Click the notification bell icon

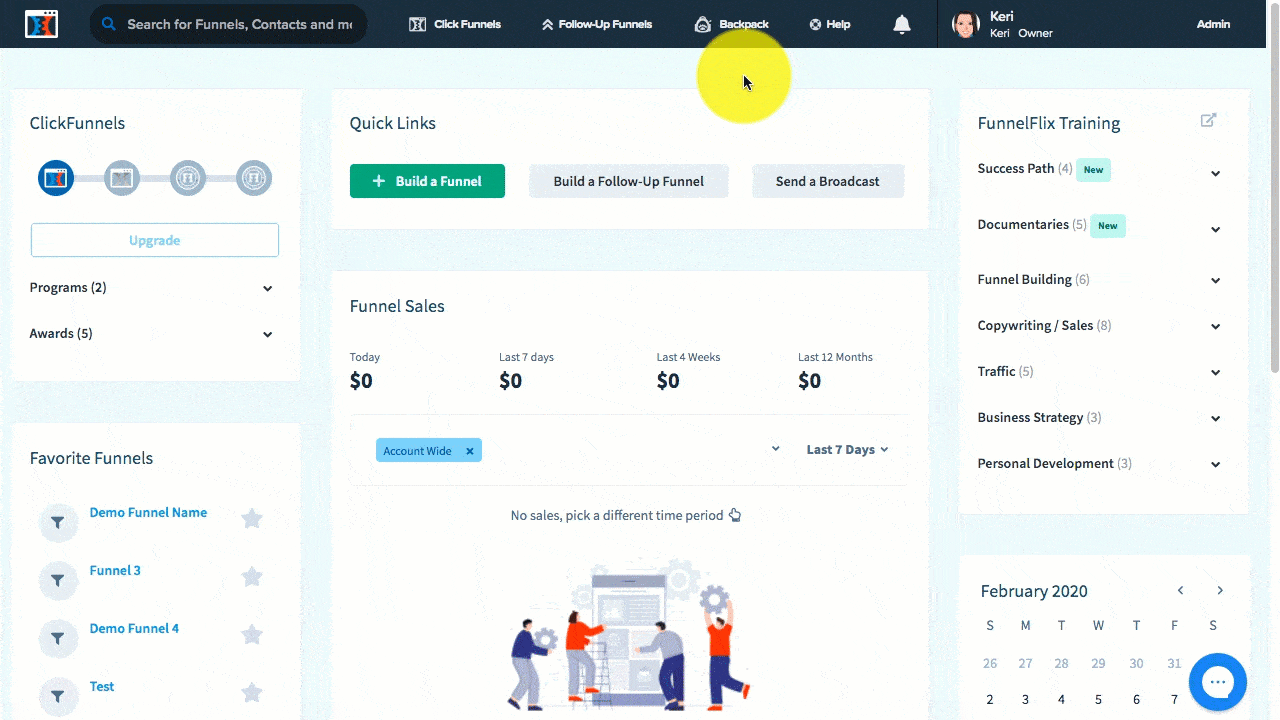pyautogui.click(x=901, y=24)
